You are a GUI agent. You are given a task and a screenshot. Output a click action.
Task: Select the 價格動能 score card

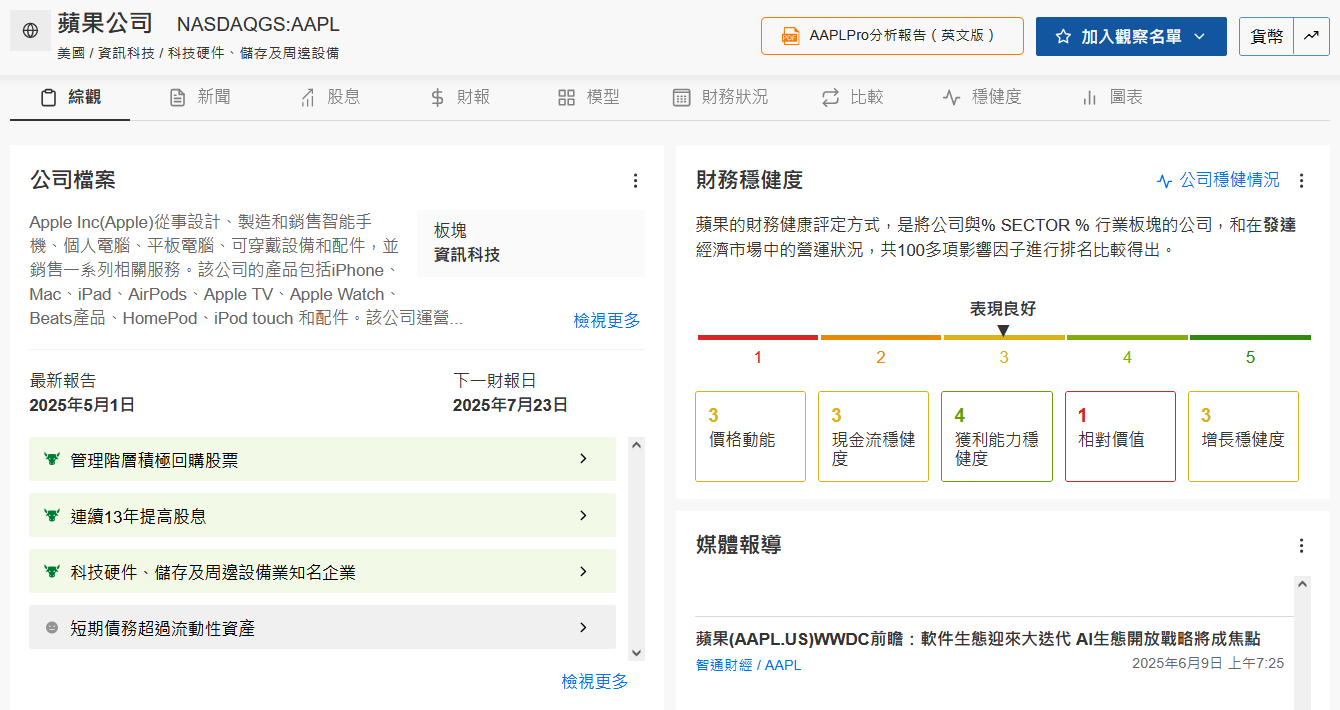(750, 436)
